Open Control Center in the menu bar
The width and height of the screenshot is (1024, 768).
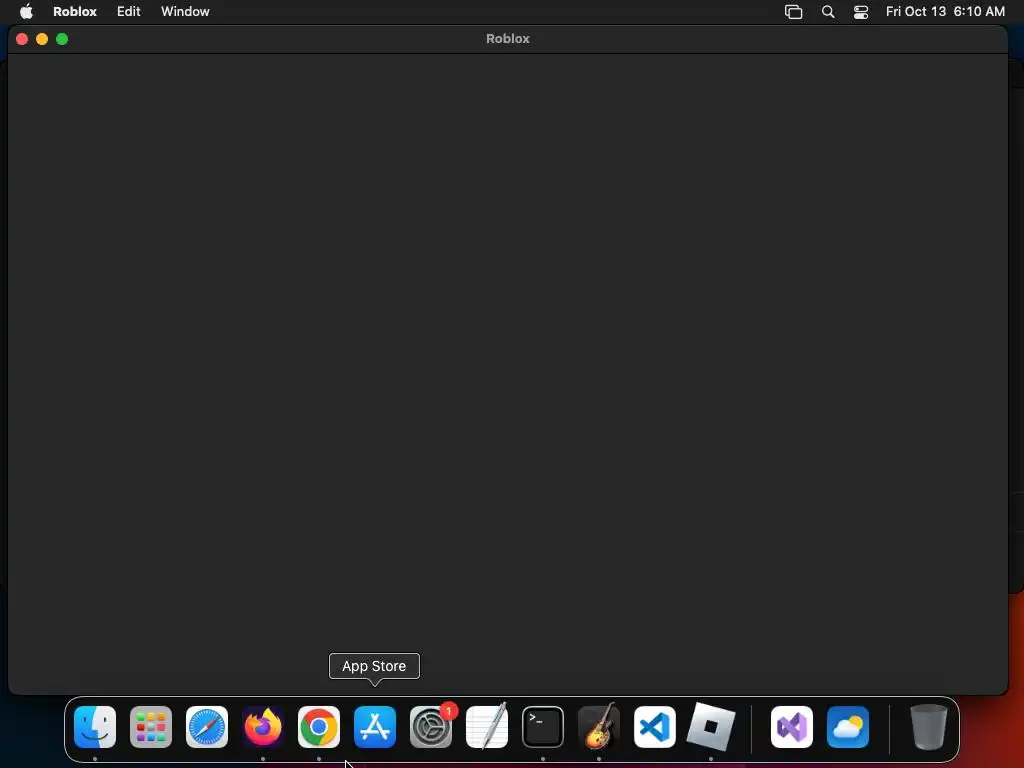pos(861,12)
